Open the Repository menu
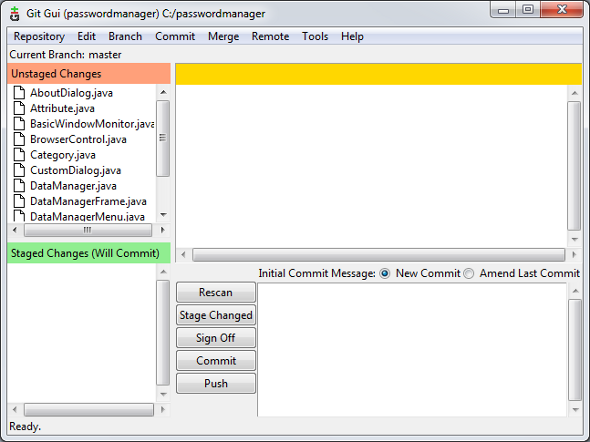Image resolution: width=590 pixels, height=442 pixels. 39,36
